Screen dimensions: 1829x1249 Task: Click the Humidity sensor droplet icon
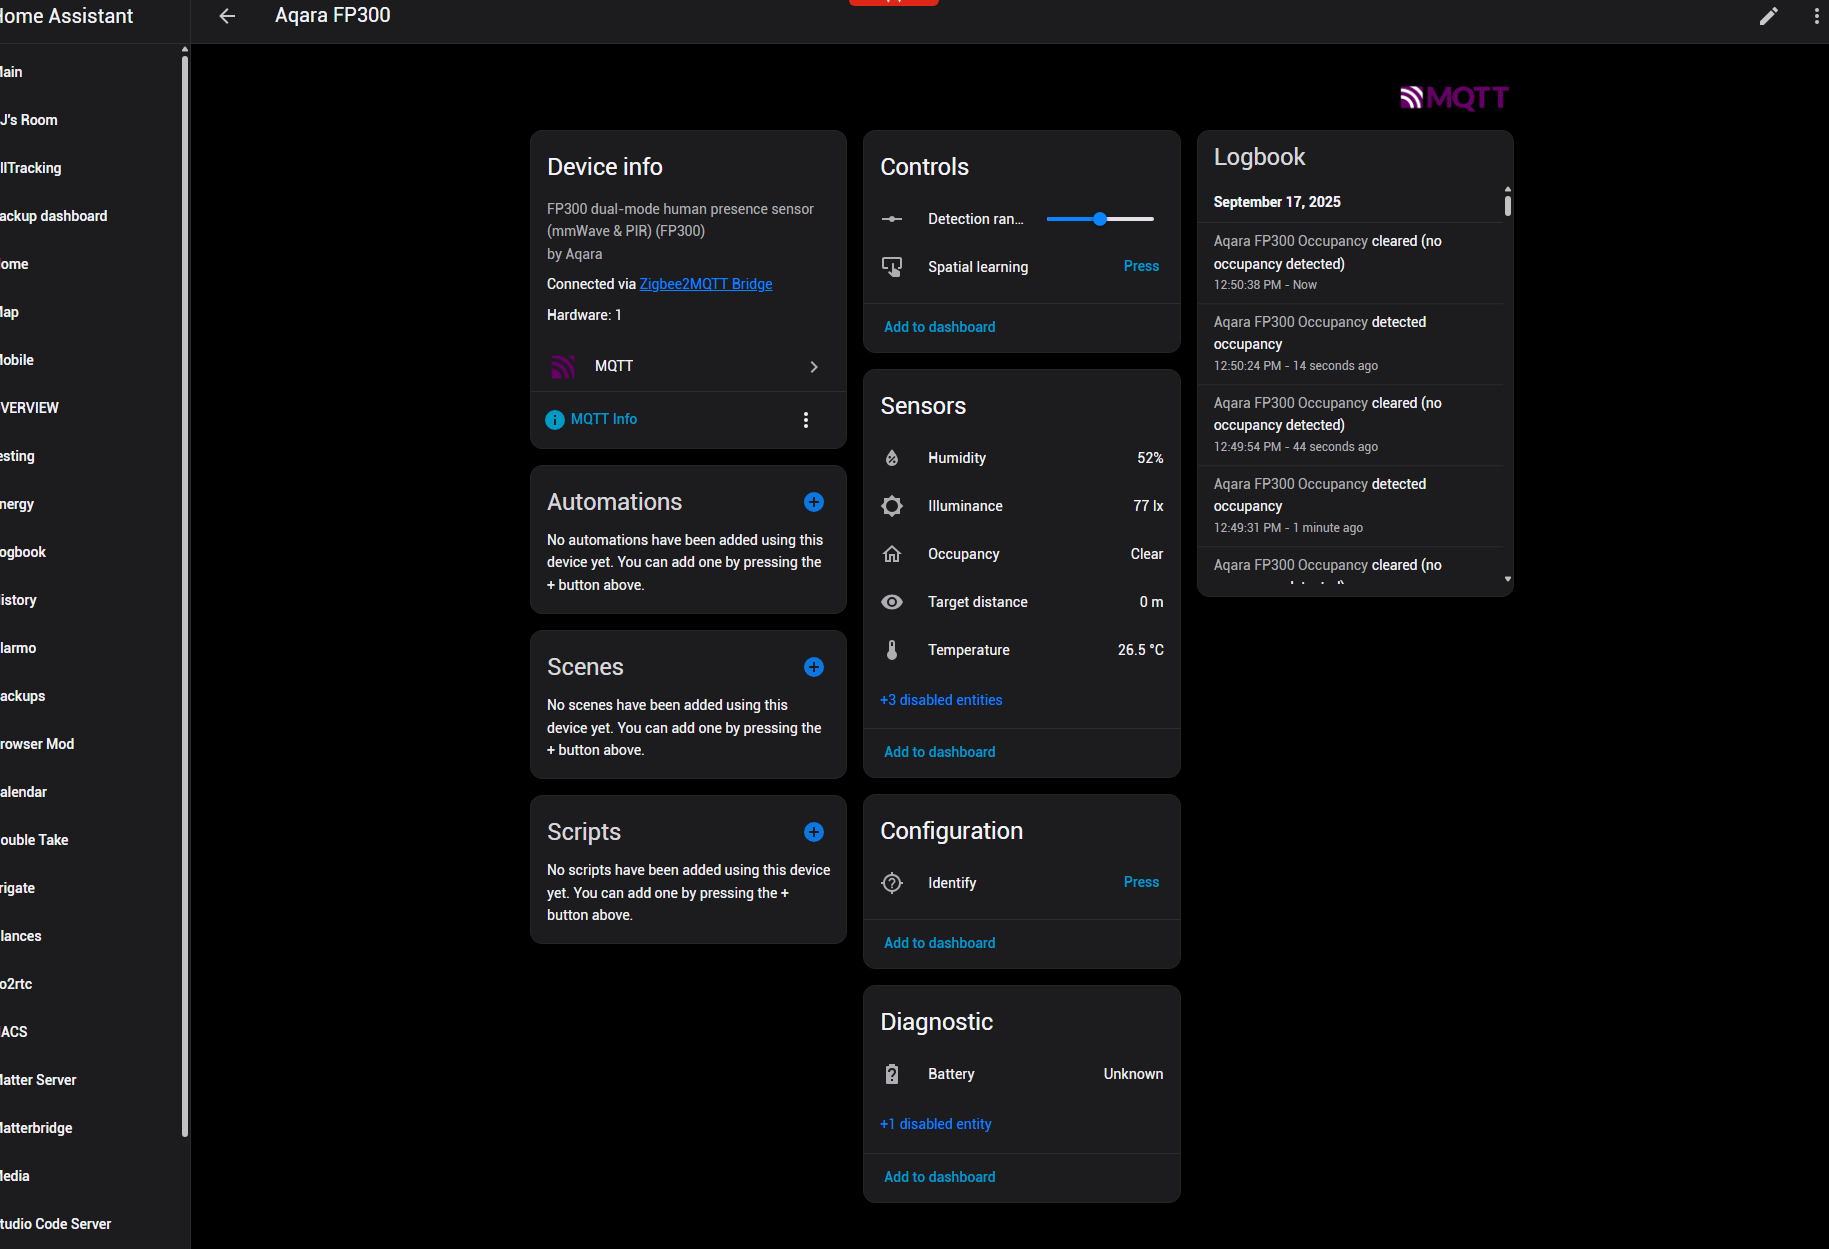pos(892,457)
